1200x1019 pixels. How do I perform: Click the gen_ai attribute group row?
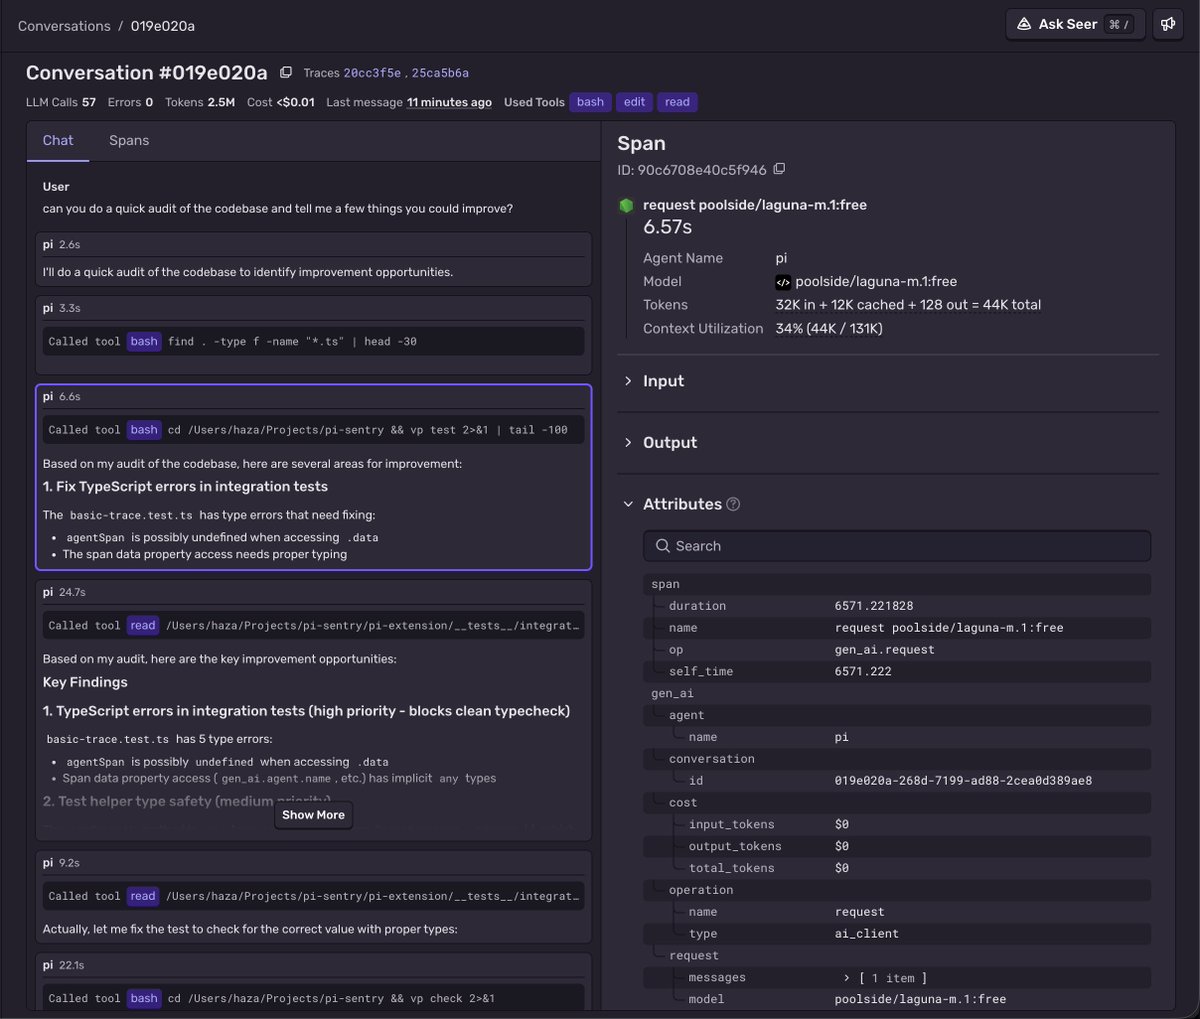897,693
